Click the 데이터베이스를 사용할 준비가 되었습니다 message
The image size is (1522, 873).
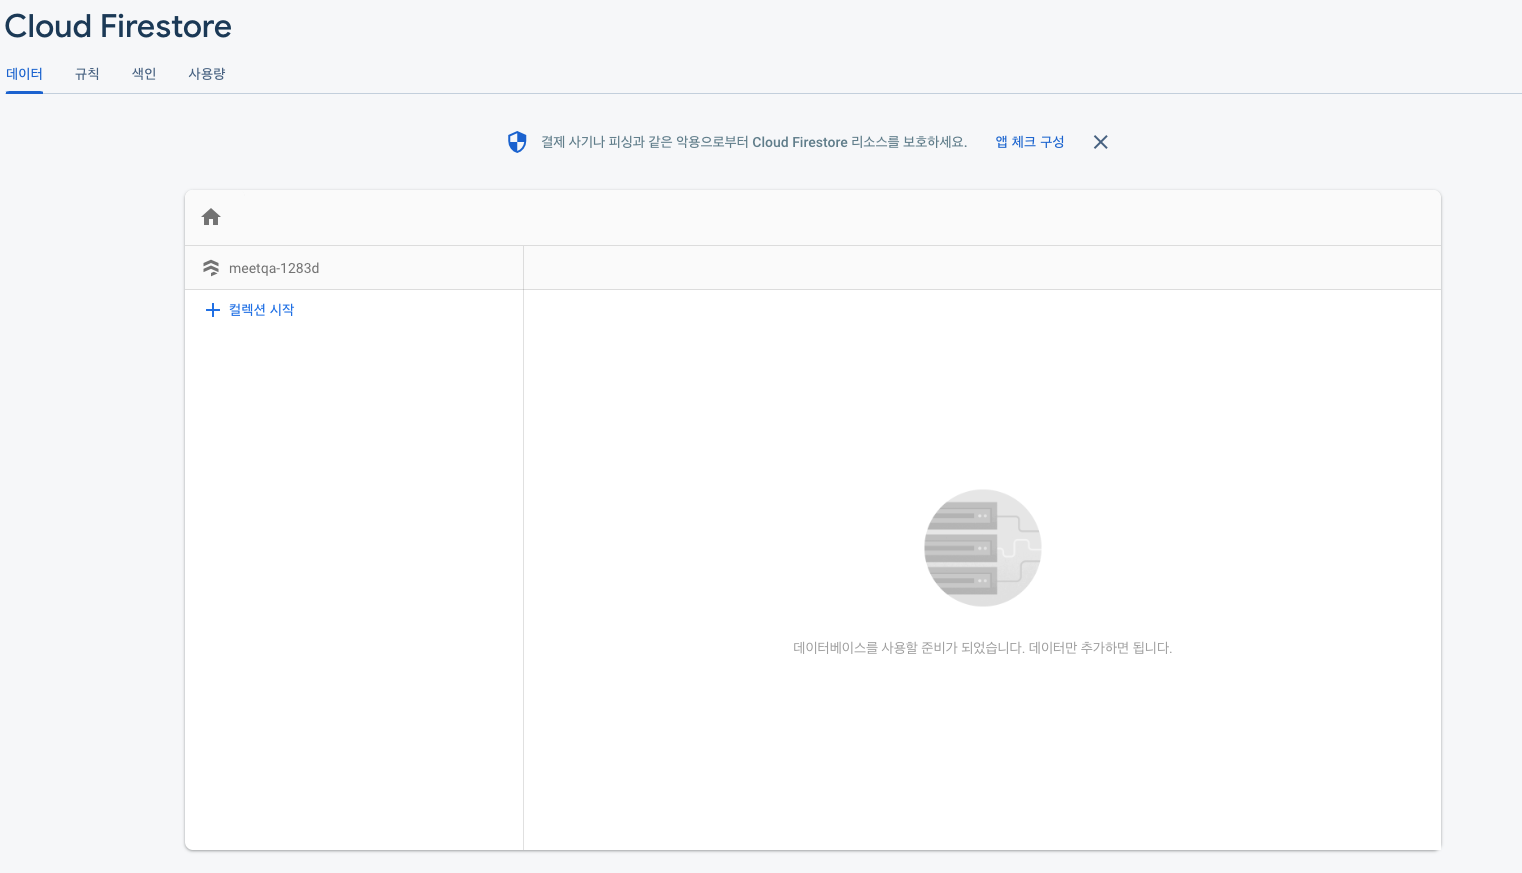pos(982,648)
